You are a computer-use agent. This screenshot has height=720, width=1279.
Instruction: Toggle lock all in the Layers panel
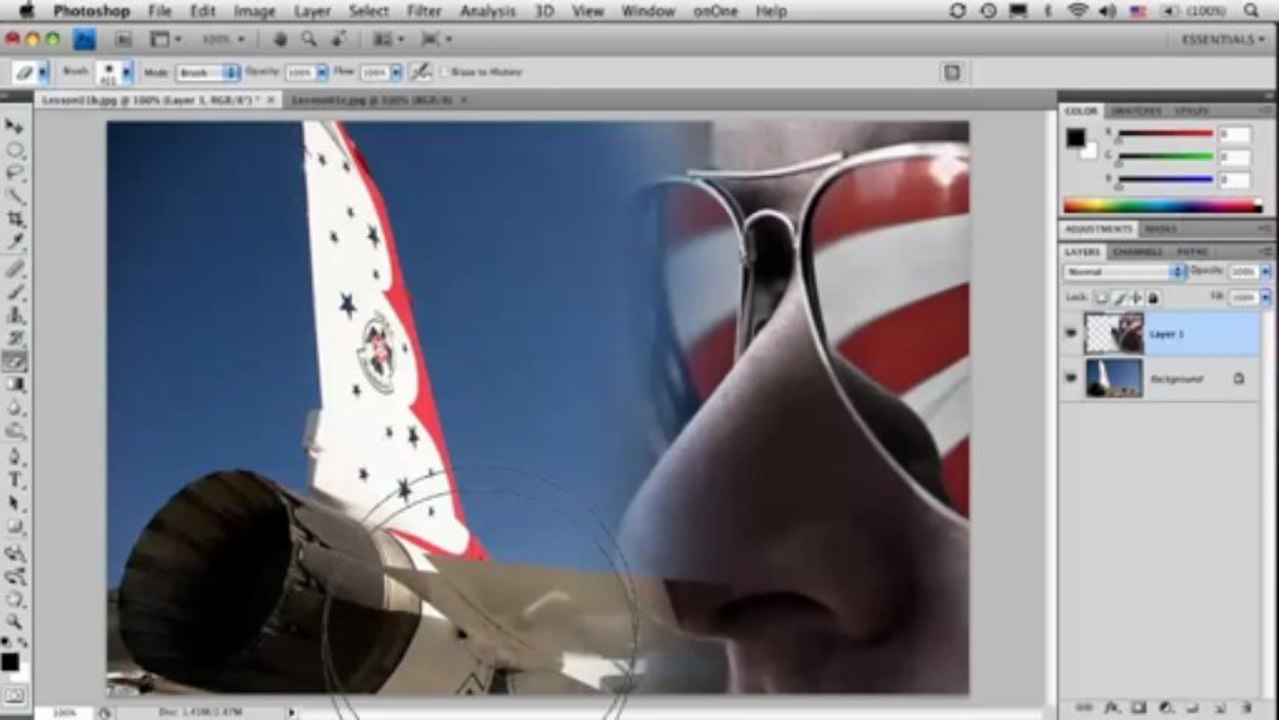(x=1152, y=297)
